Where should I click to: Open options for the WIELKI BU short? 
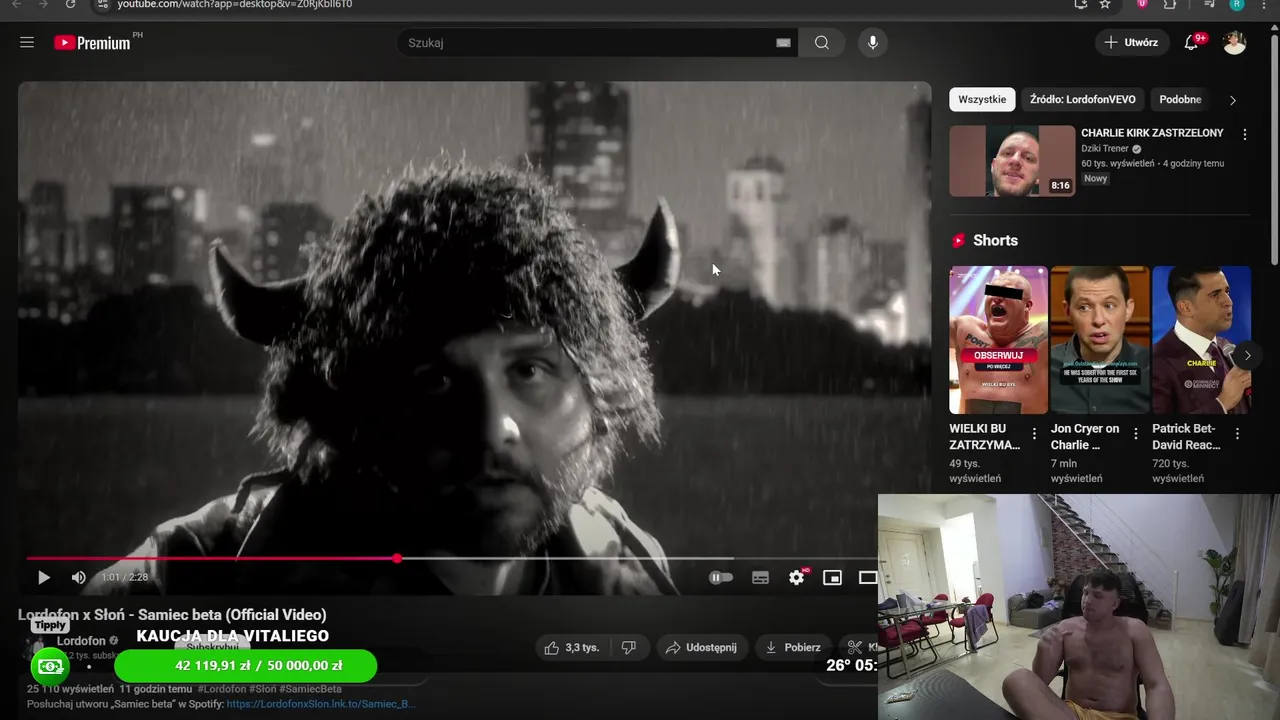(1035, 434)
